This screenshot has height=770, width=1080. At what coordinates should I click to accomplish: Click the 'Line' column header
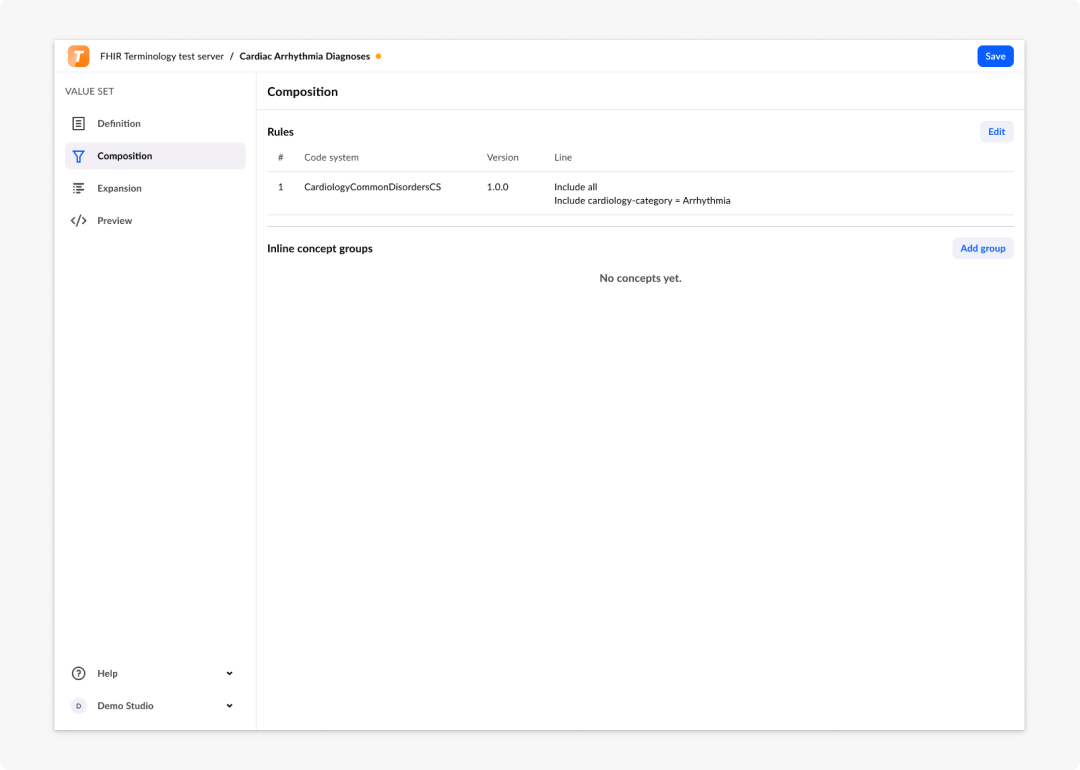coord(563,158)
